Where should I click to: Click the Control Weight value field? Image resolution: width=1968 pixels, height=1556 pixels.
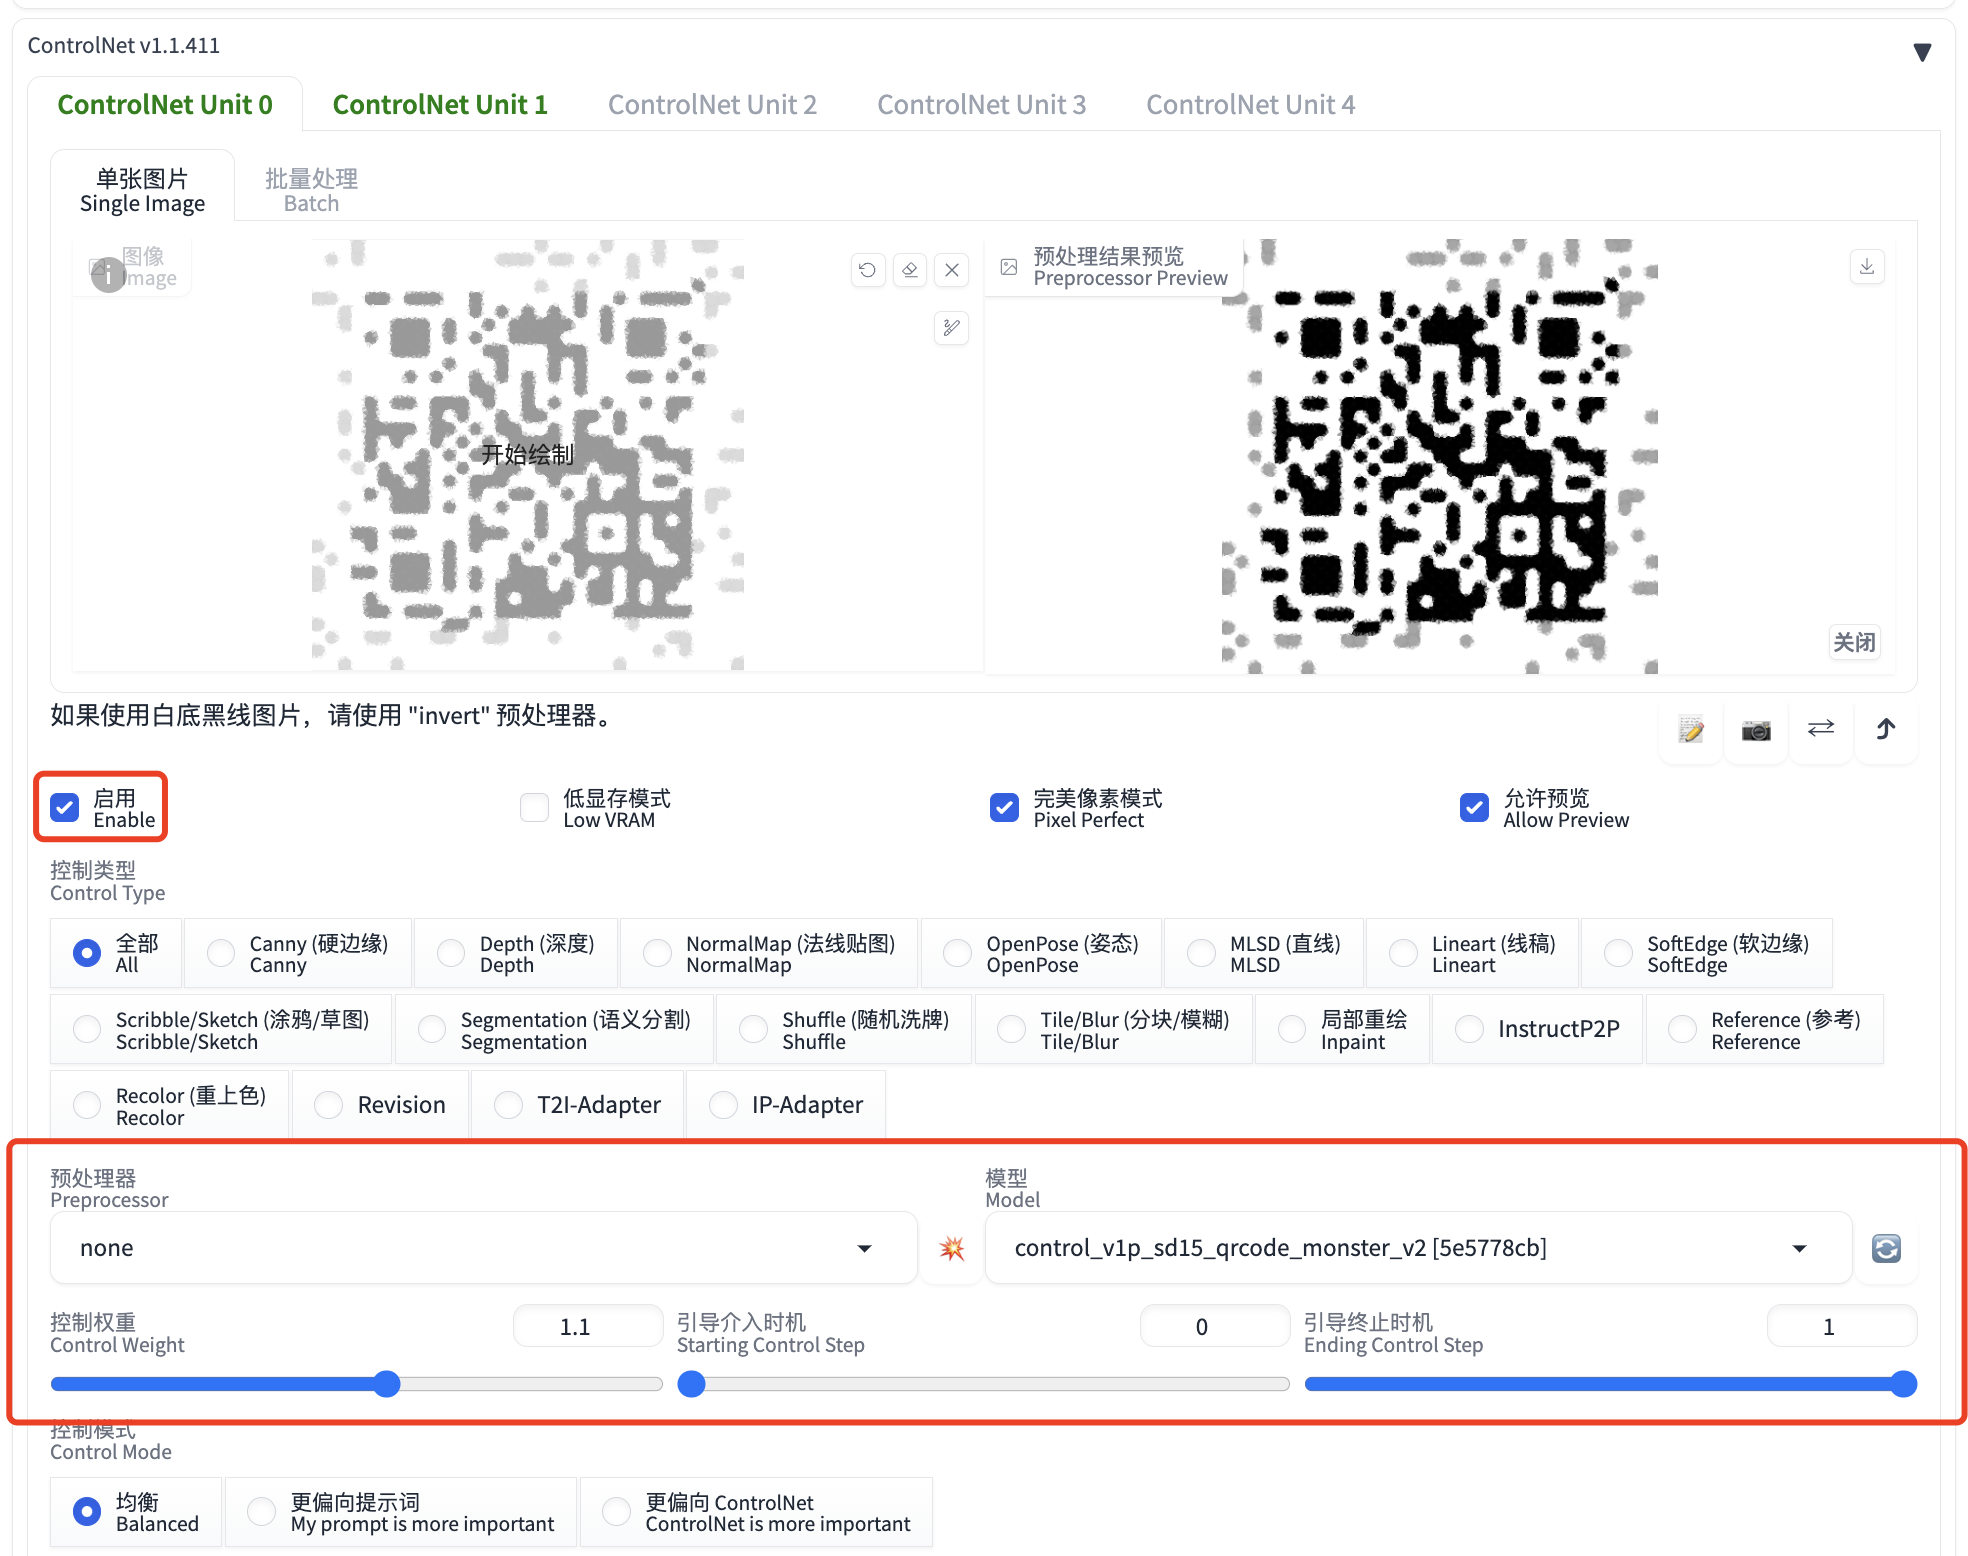[587, 1326]
